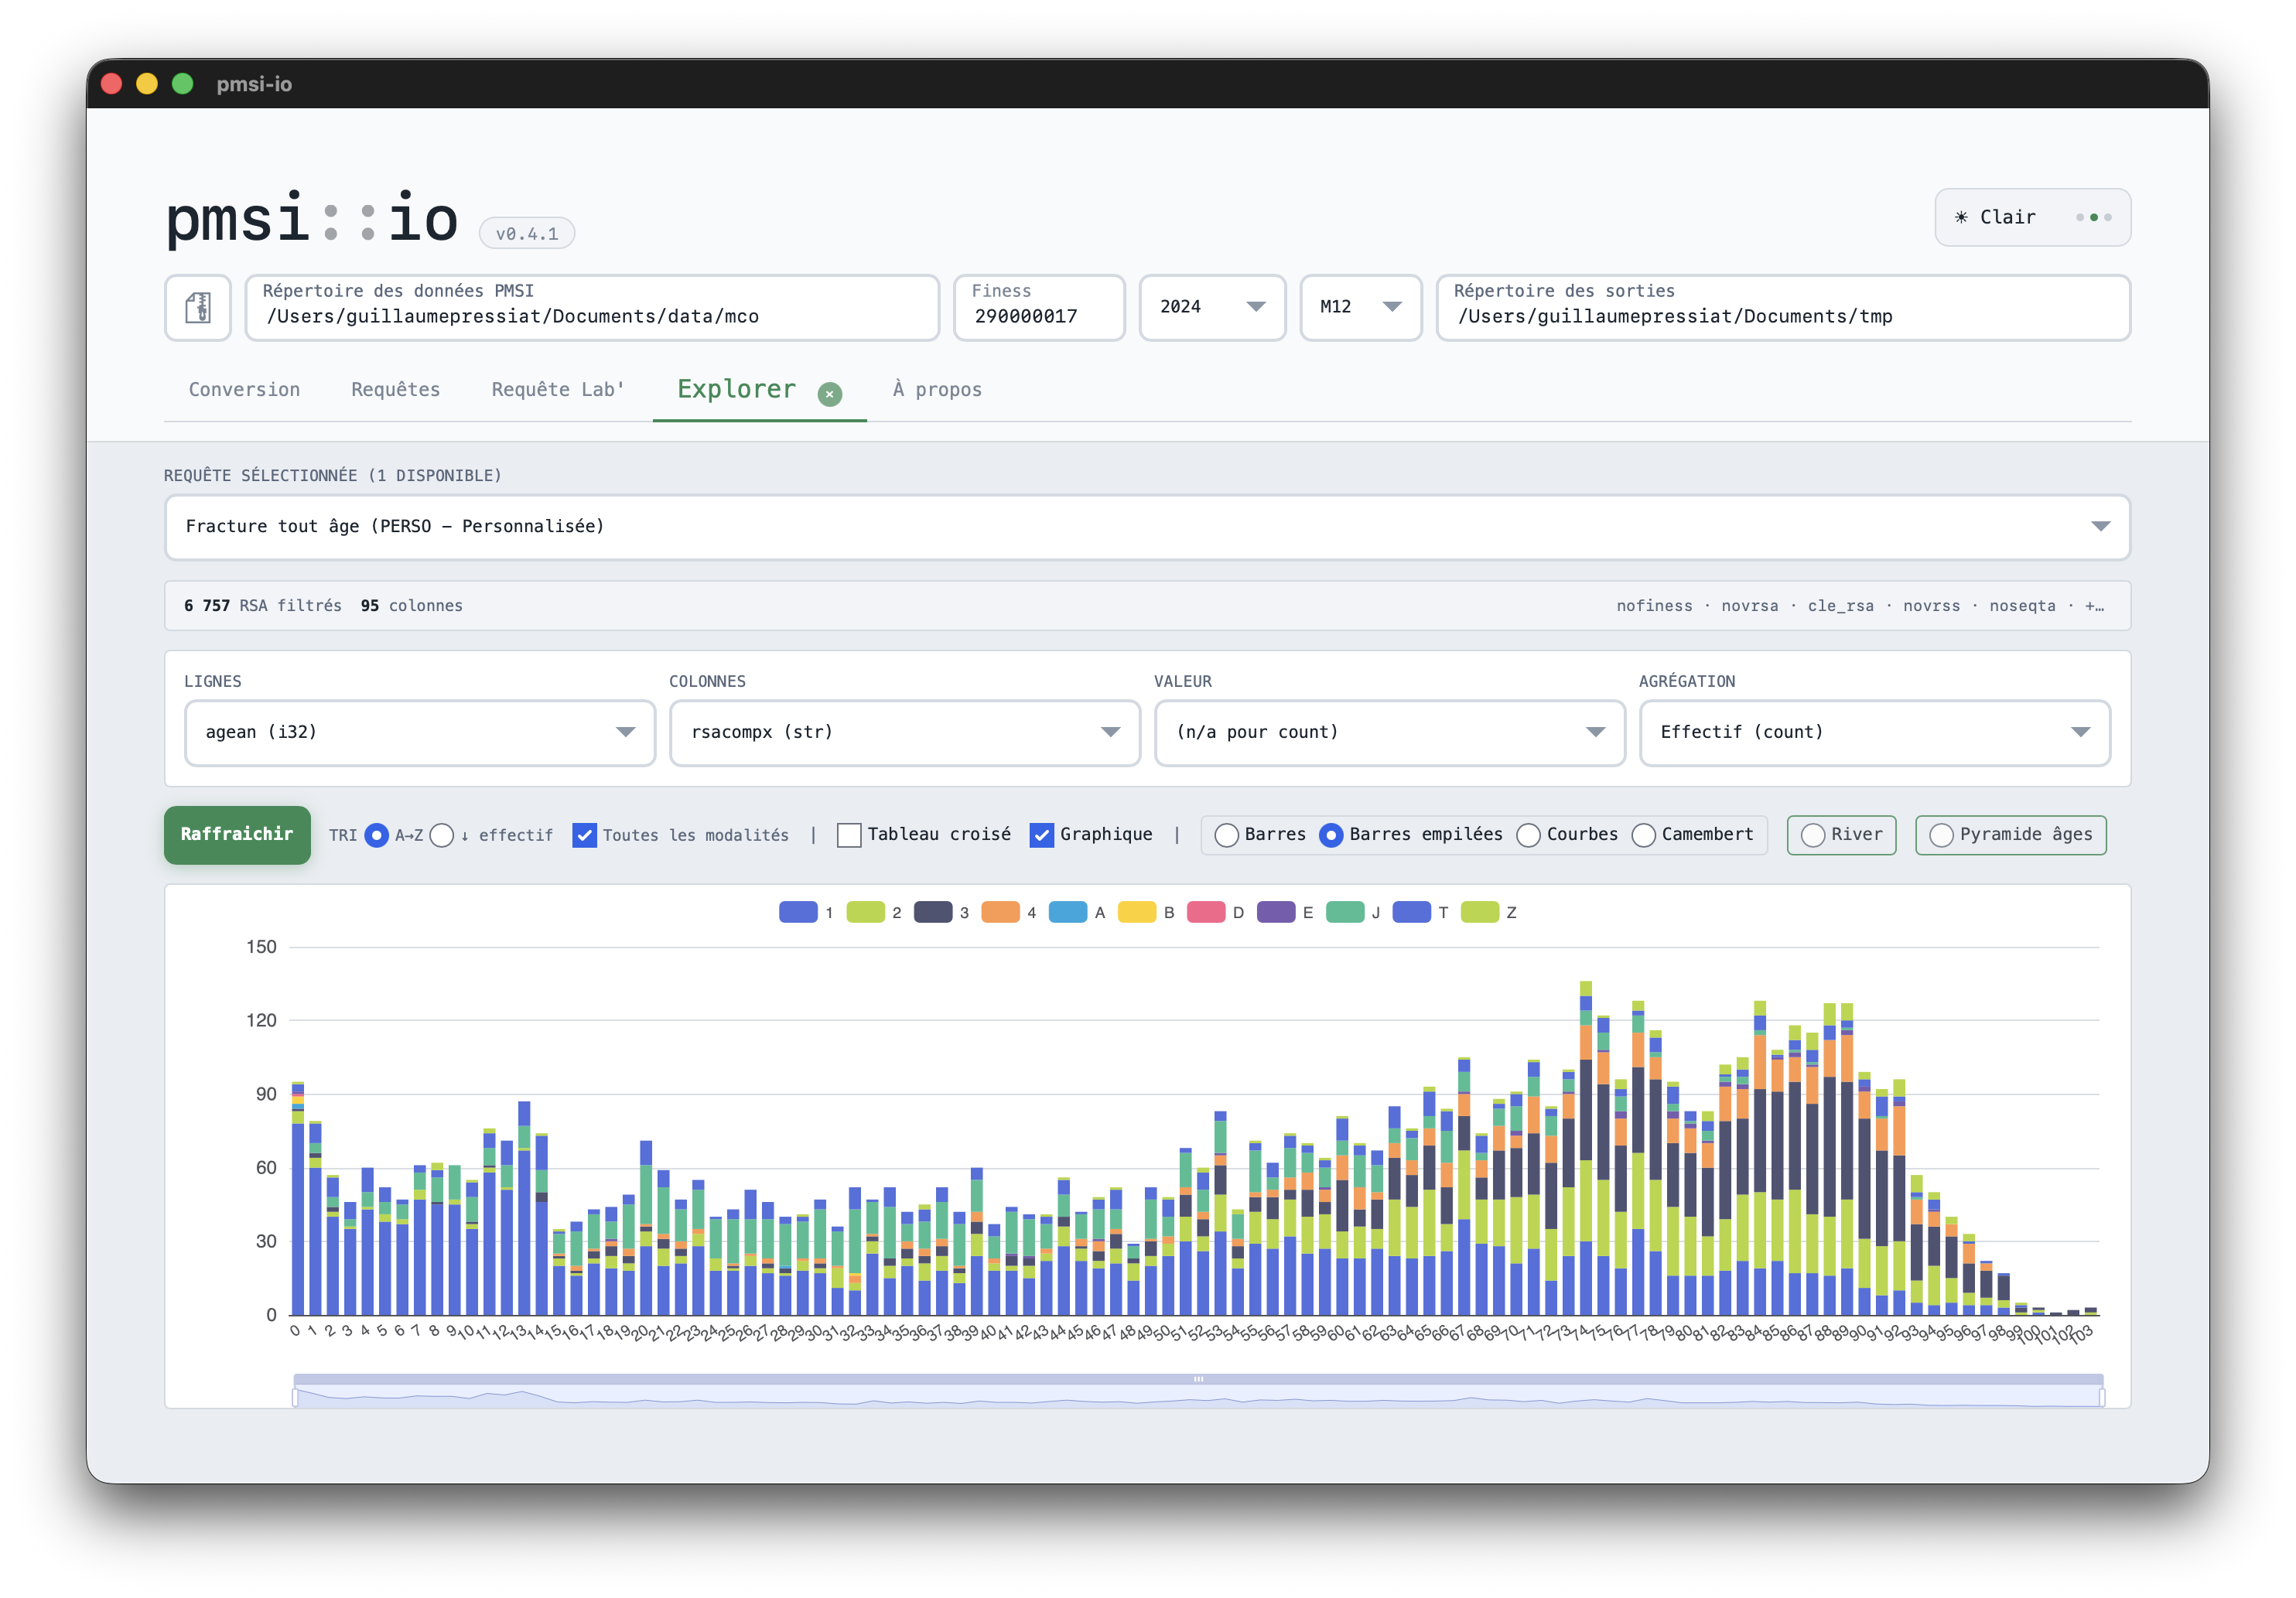Expand requête sélectionnée Fracture tout âge dropdown
Screen dimensions: 2296x1598
(1147, 527)
